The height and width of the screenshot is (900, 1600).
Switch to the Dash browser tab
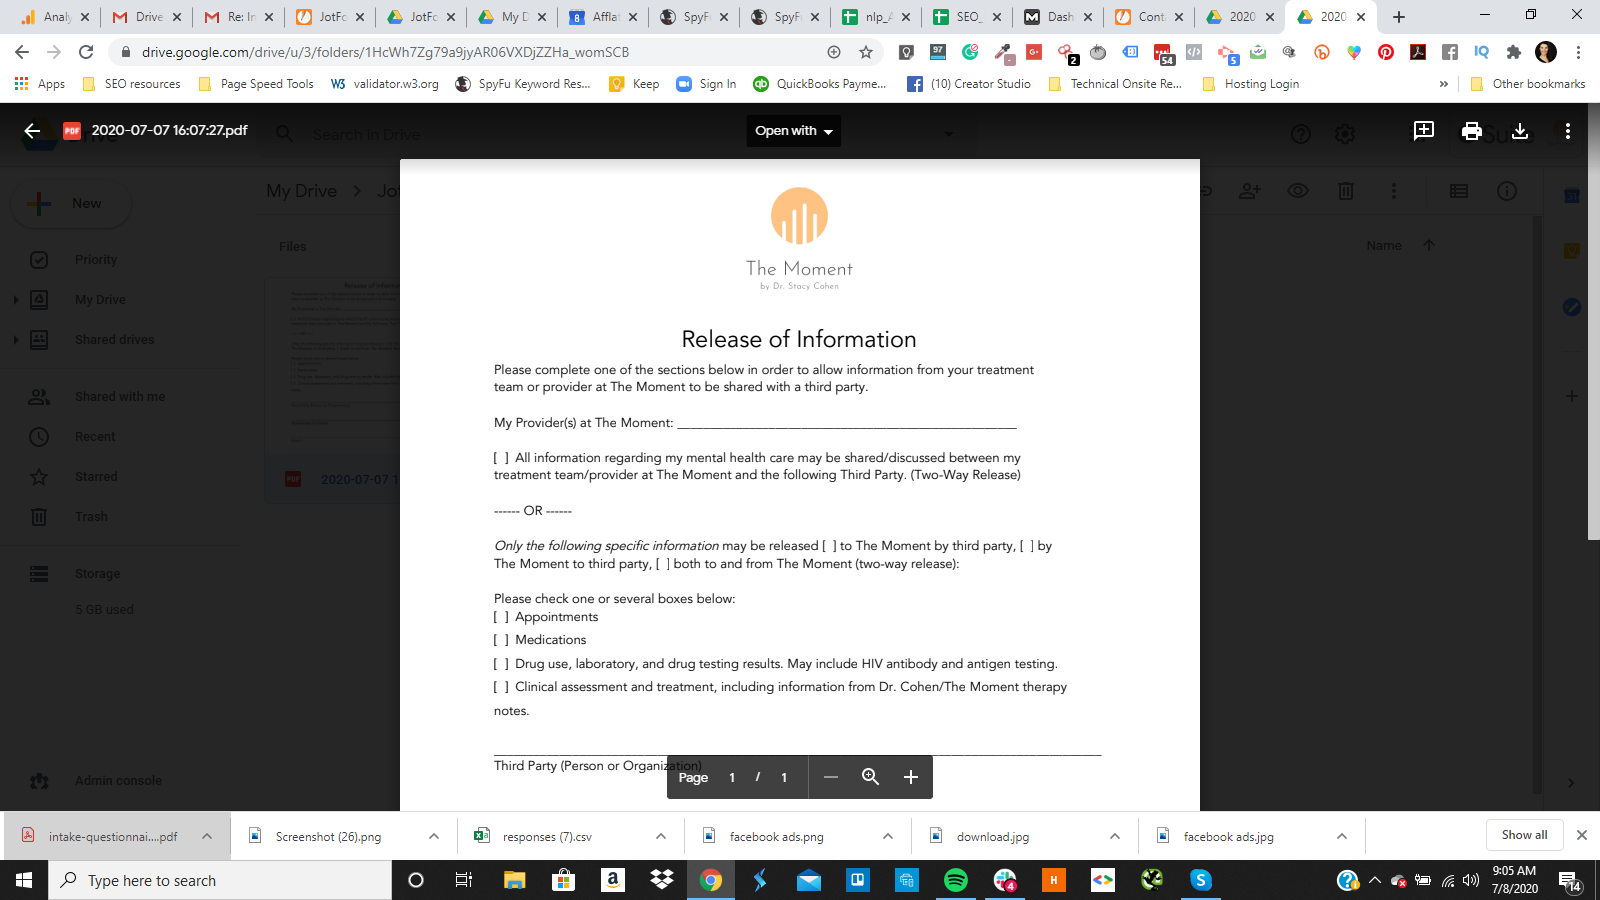pos(1057,17)
